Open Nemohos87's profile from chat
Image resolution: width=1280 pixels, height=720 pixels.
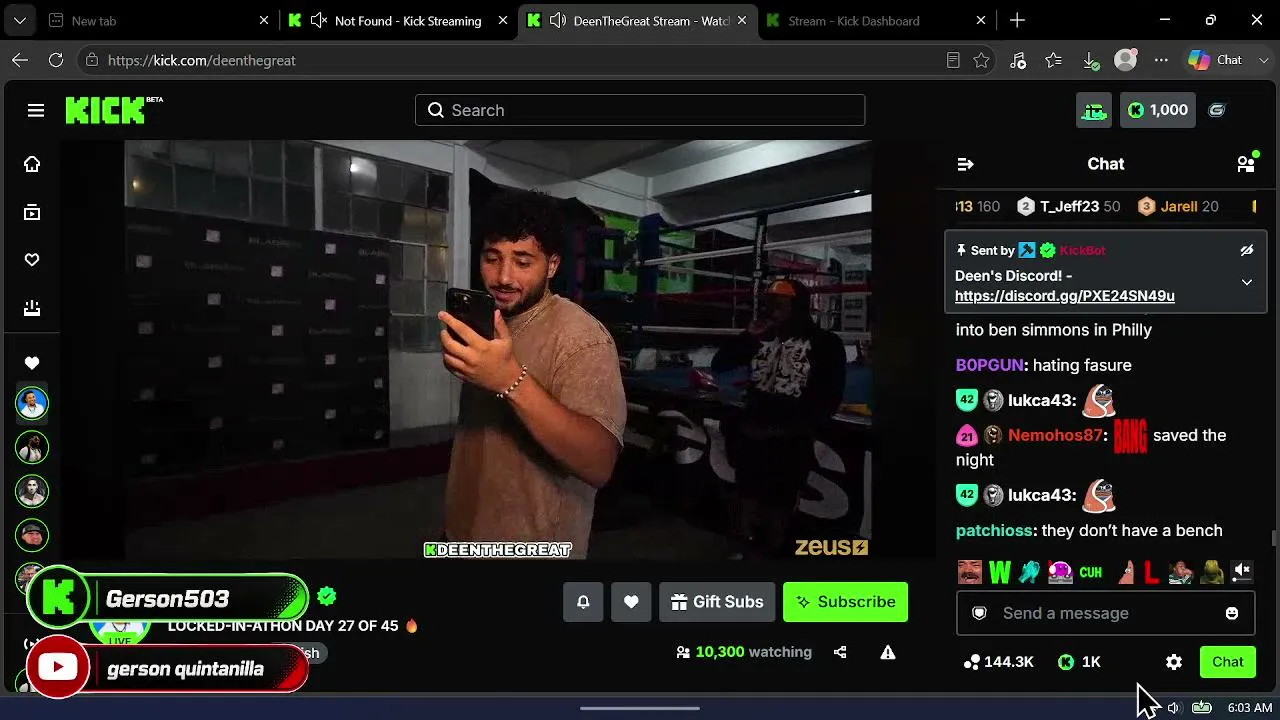(x=1056, y=435)
